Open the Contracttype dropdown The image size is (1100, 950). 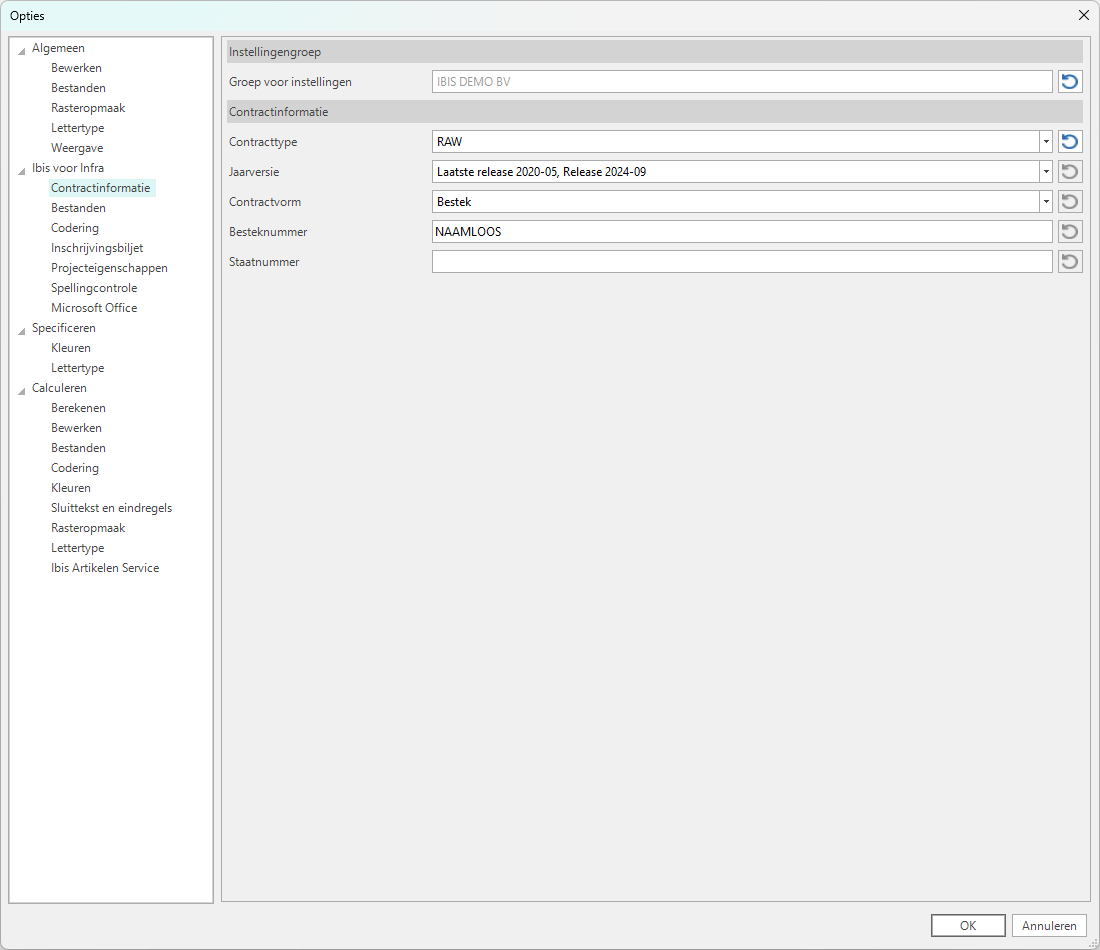1046,142
